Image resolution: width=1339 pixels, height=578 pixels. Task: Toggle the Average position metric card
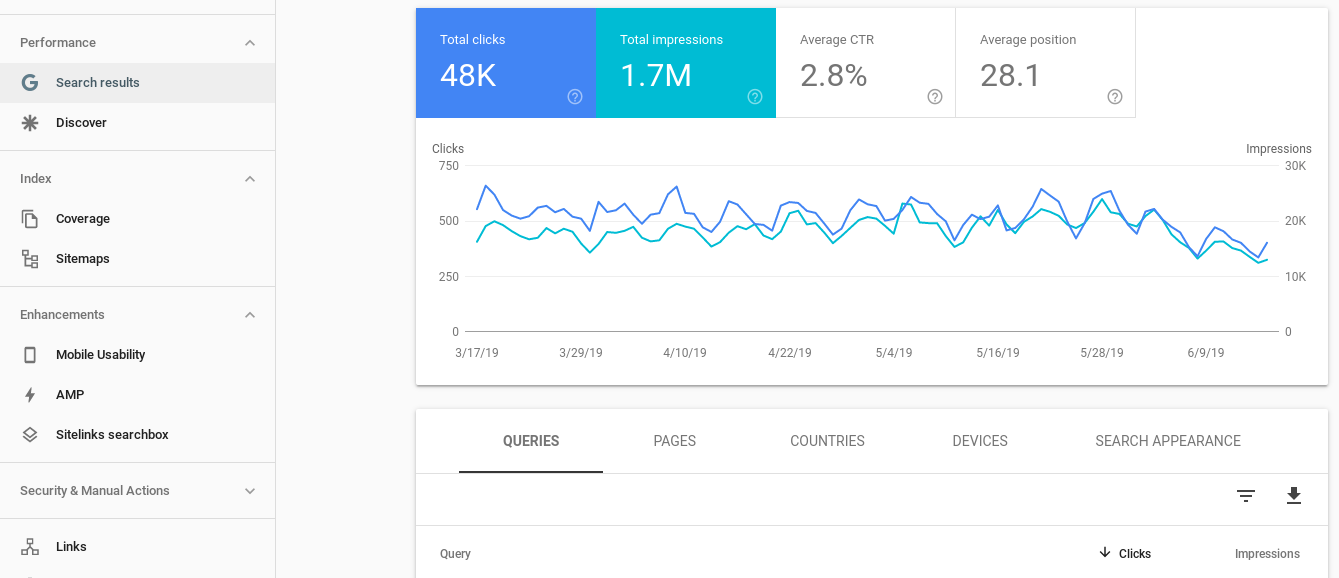(1045, 62)
